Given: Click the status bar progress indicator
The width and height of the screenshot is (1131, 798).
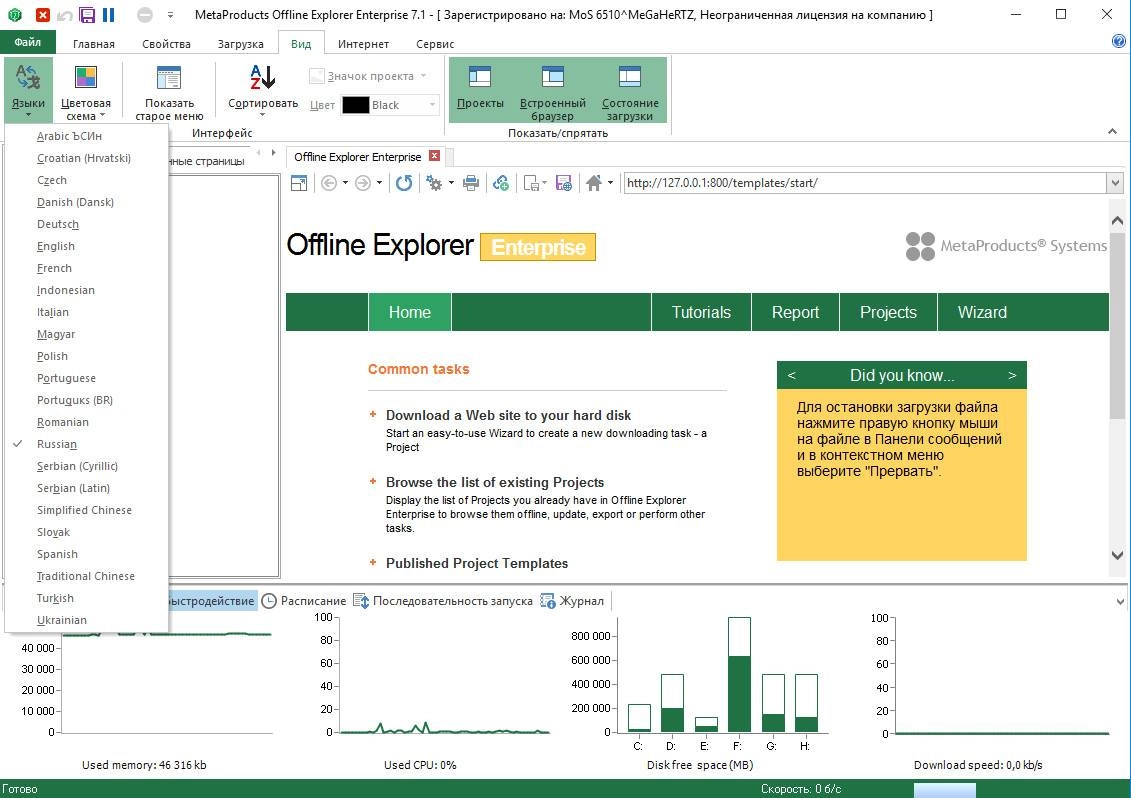Looking at the screenshot, I should pyautogui.click(x=944, y=790).
